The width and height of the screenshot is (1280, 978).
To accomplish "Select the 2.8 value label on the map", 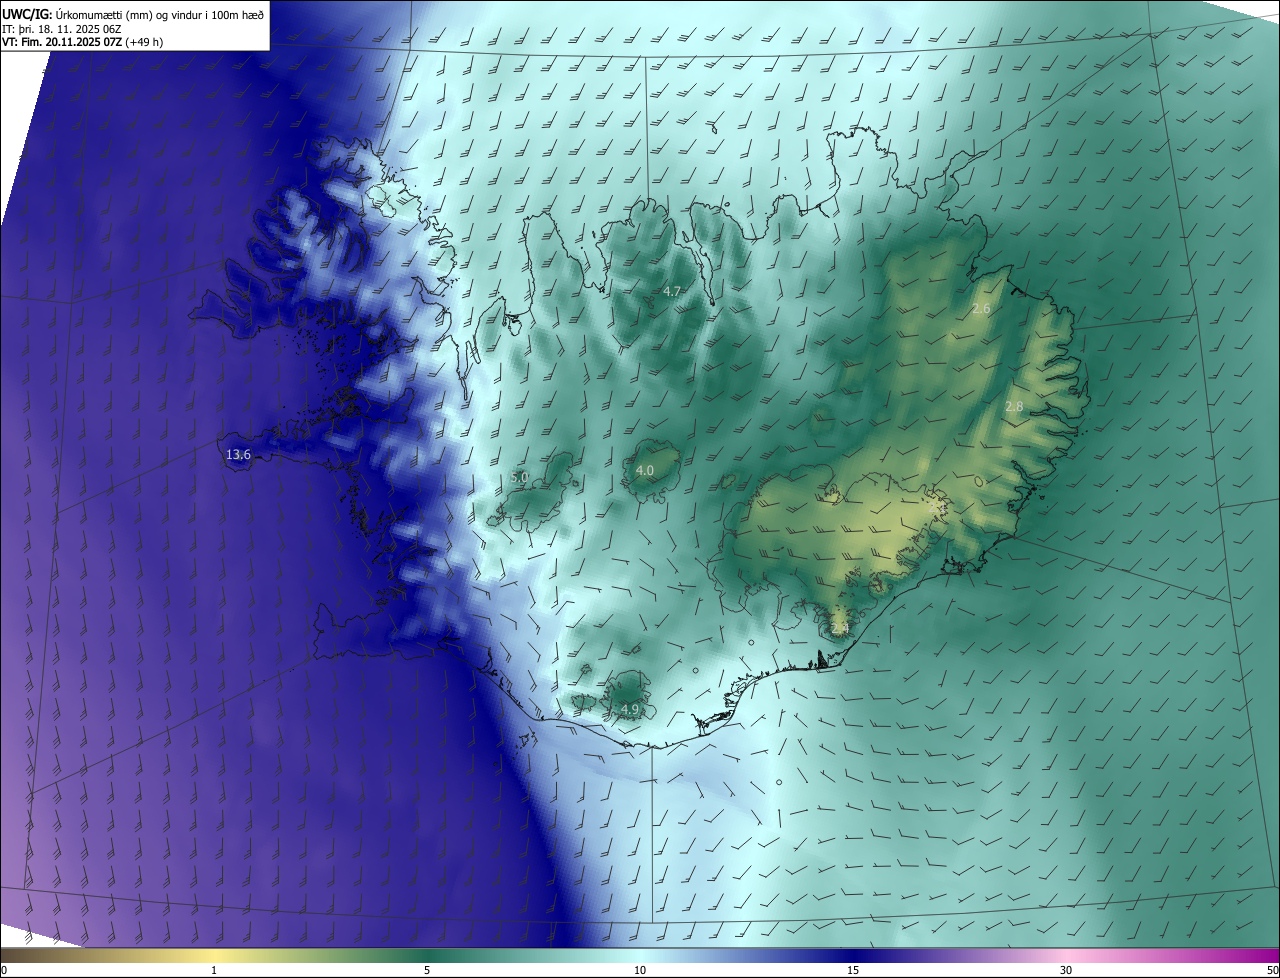I will pos(1014,406).
